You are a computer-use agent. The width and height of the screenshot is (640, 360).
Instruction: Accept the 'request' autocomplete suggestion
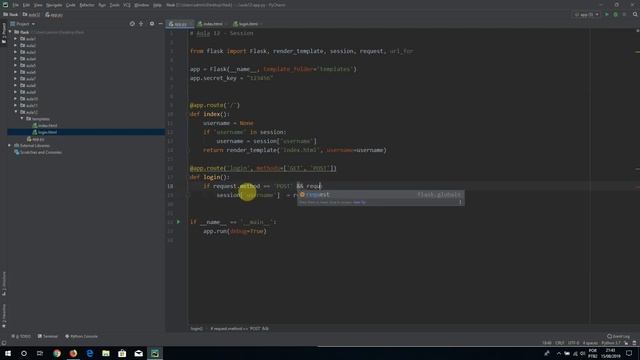point(380,195)
